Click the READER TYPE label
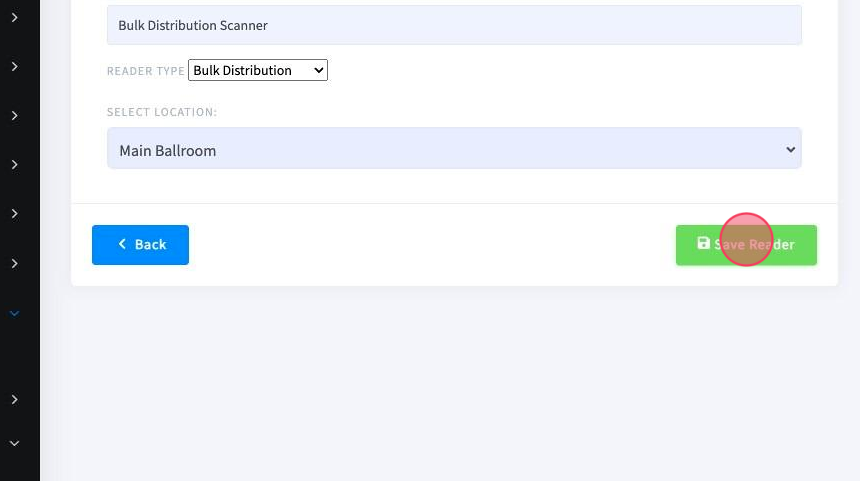Viewport: 860px width, 481px height. [x=146, y=71]
